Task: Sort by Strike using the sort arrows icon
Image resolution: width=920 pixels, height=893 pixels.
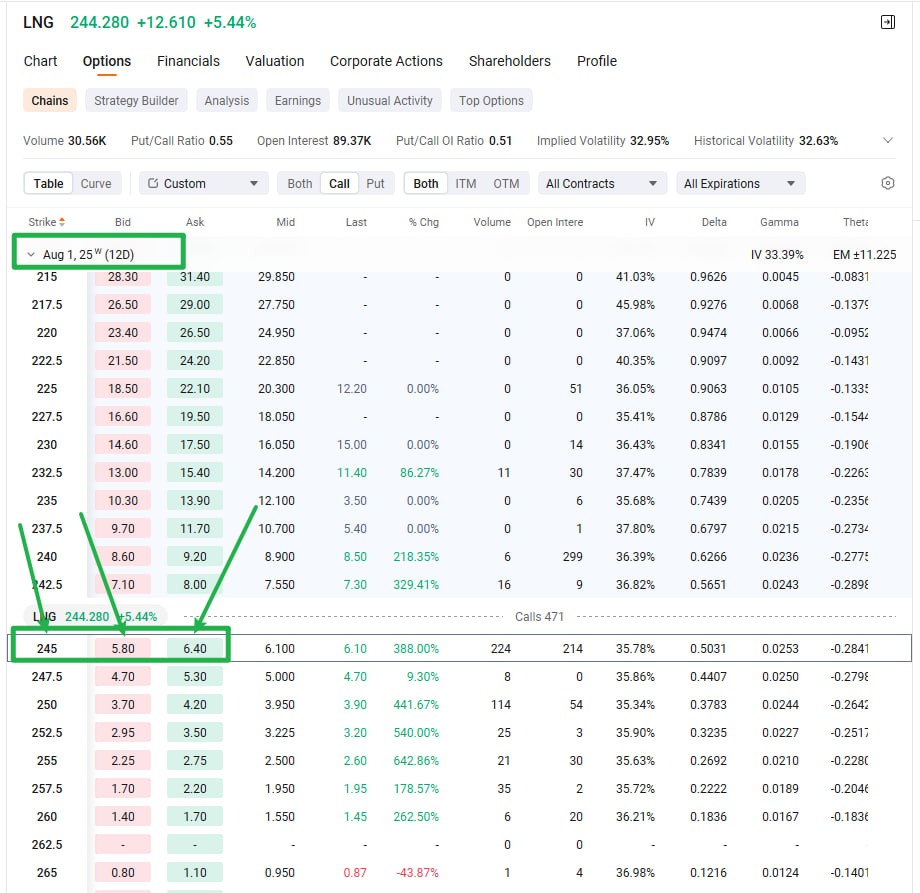Action: click(x=62, y=222)
